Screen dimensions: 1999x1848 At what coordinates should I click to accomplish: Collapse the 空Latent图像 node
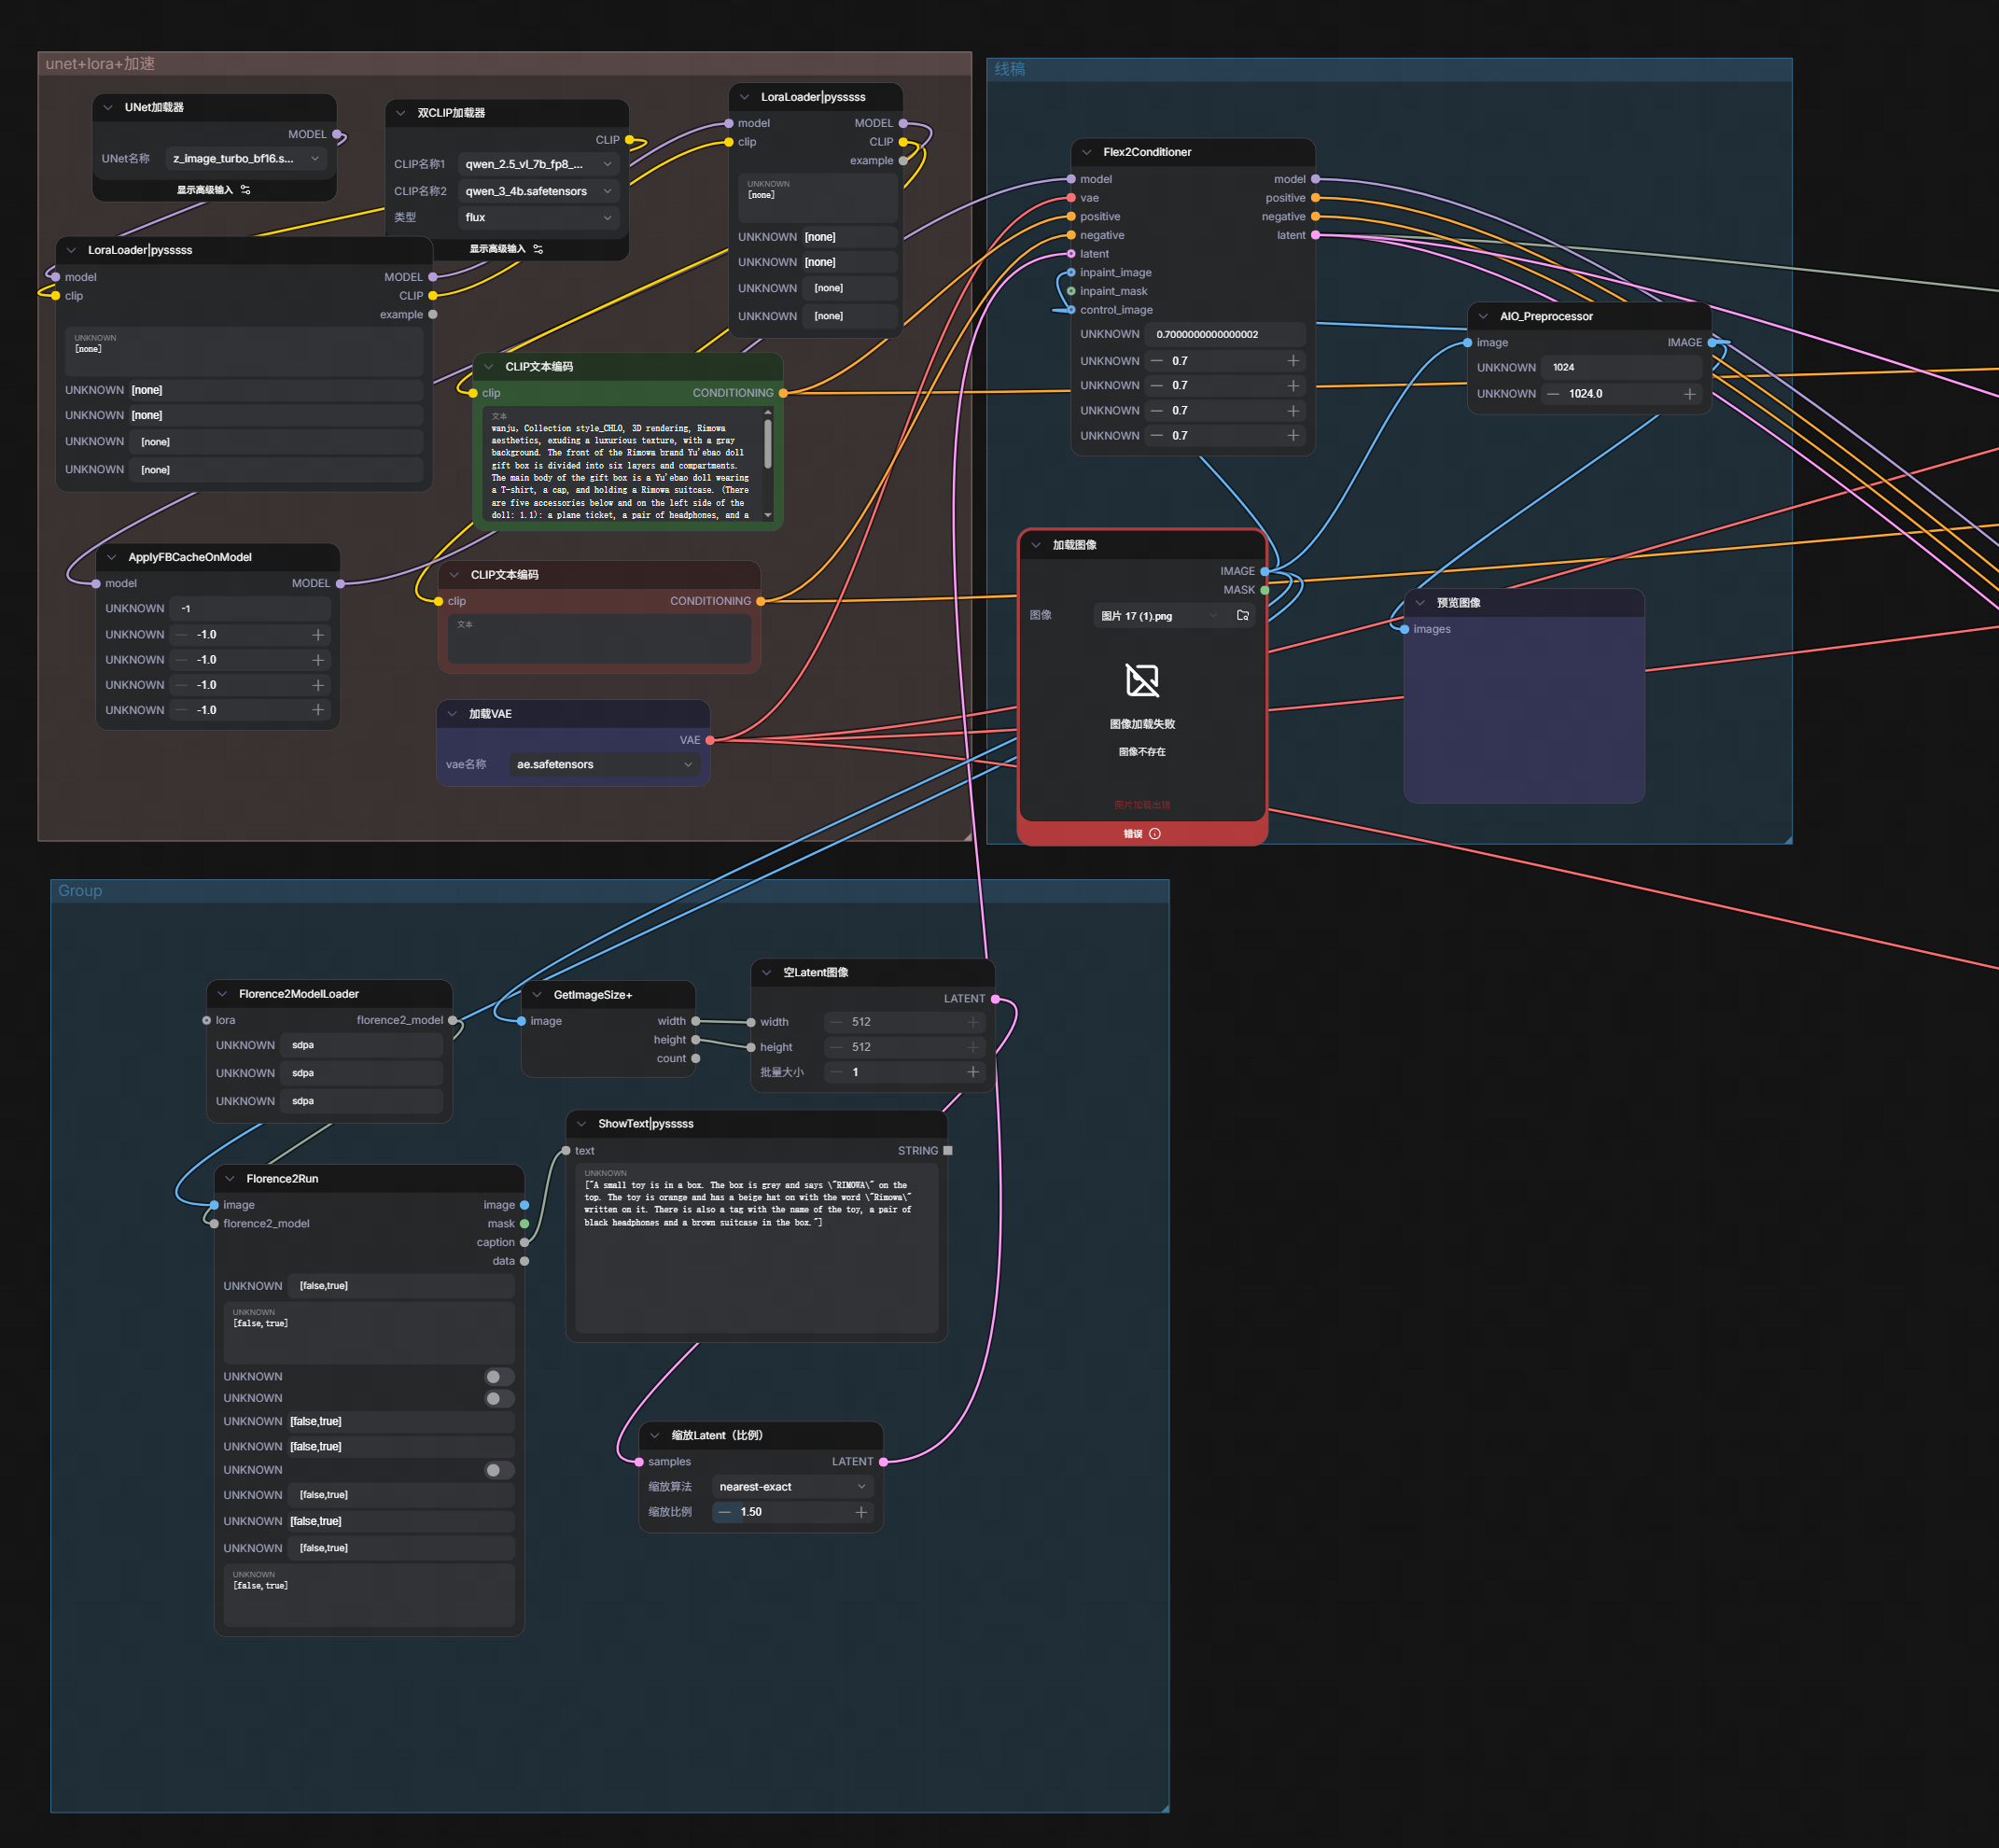pyautogui.click(x=766, y=972)
